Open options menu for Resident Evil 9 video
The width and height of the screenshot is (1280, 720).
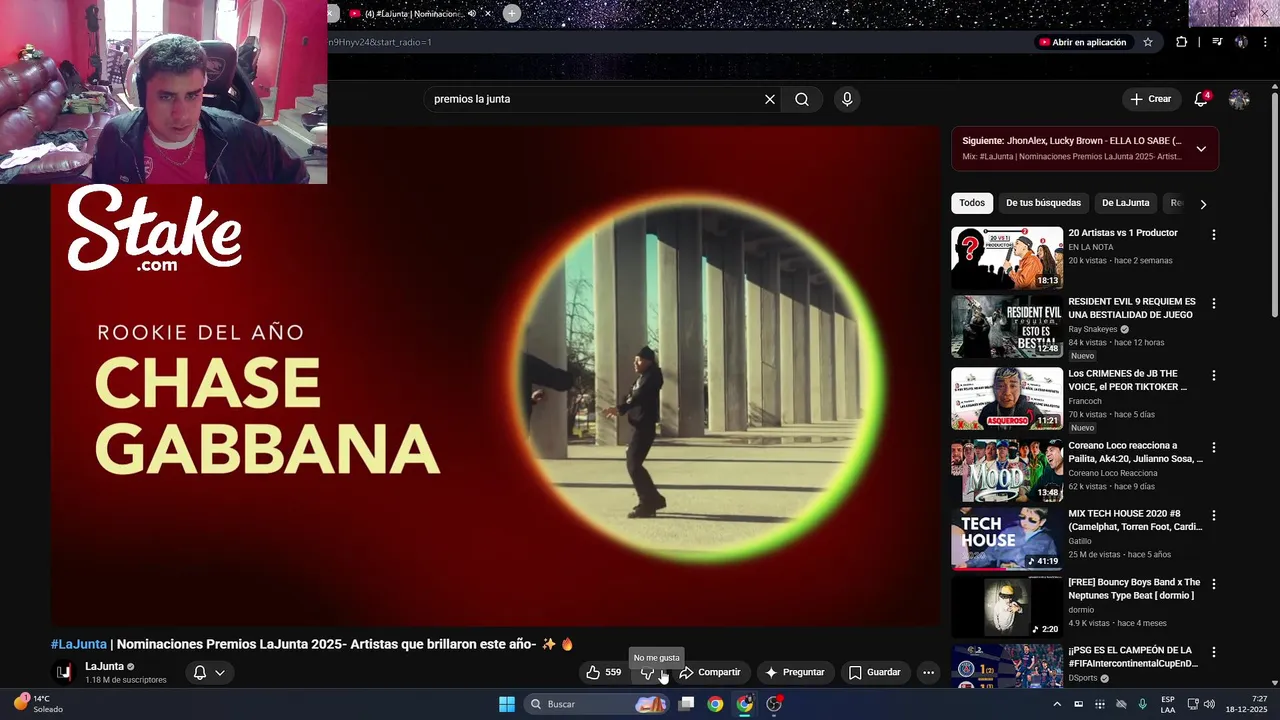[1214, 303]
